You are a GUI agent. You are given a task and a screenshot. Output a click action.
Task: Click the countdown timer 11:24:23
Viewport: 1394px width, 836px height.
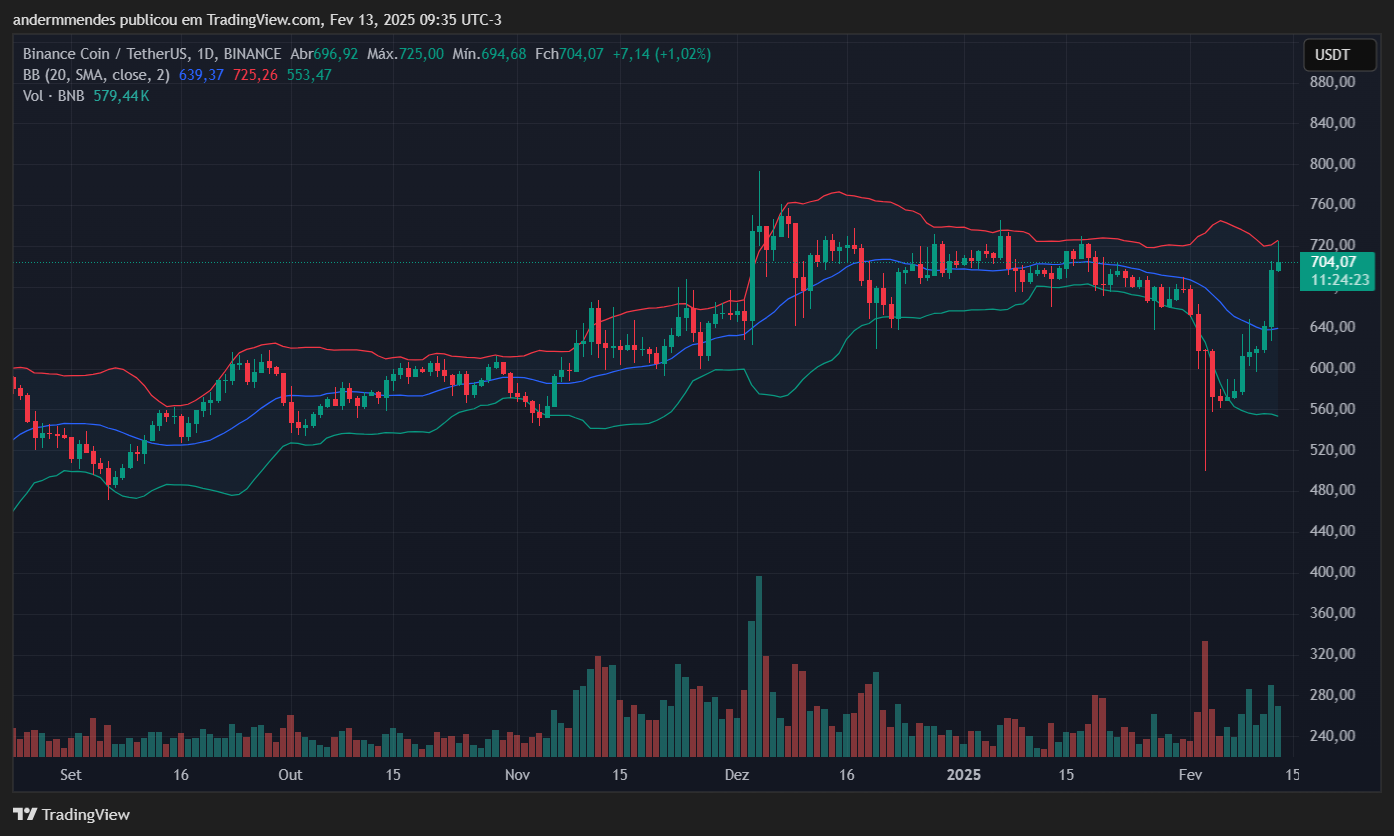click(1339, 280)
